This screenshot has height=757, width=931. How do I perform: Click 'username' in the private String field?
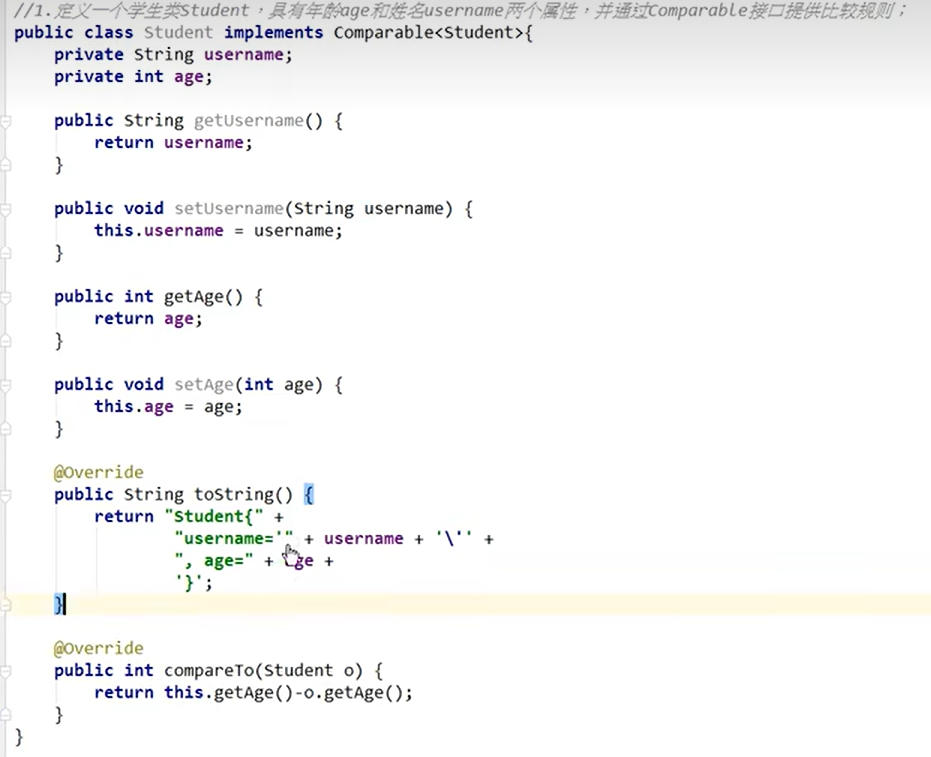[x=243, y=55]
